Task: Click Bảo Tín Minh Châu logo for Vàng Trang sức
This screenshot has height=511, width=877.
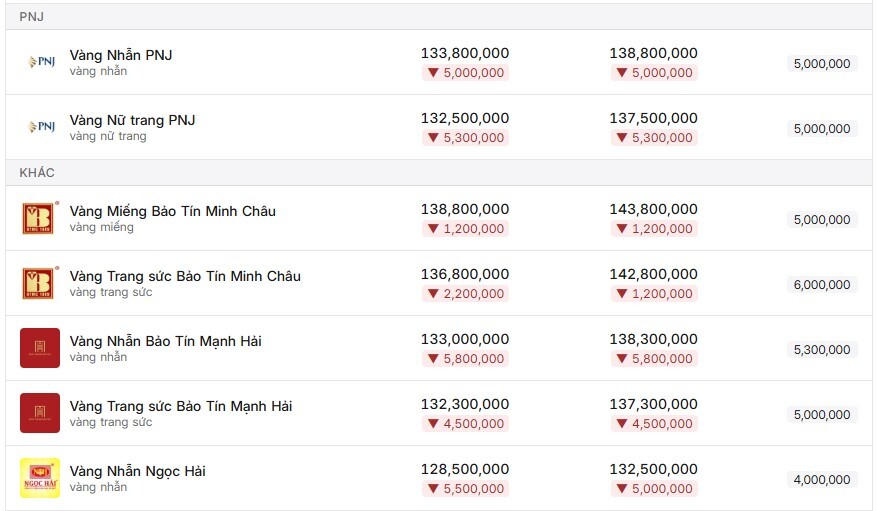Action: point(39,282)
